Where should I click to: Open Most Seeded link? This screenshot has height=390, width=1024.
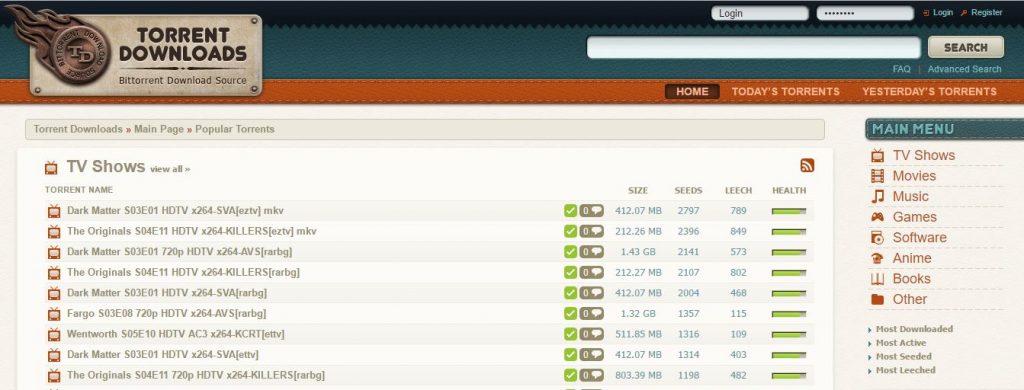pyautogui.click(x=903, y=357)
